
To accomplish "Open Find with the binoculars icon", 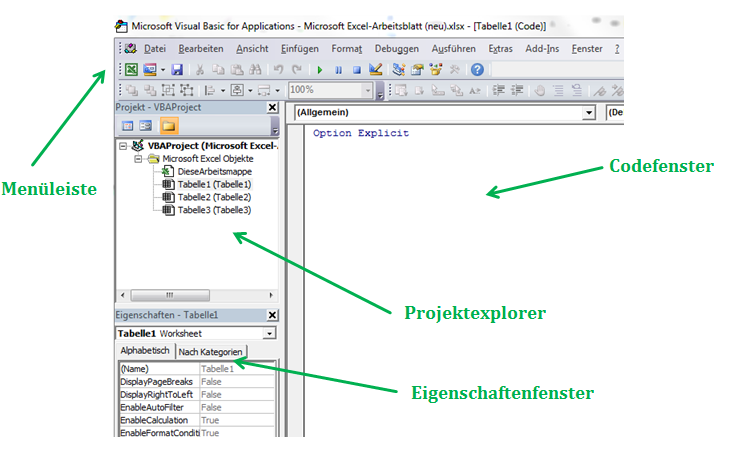I will (x=255, y=70).
